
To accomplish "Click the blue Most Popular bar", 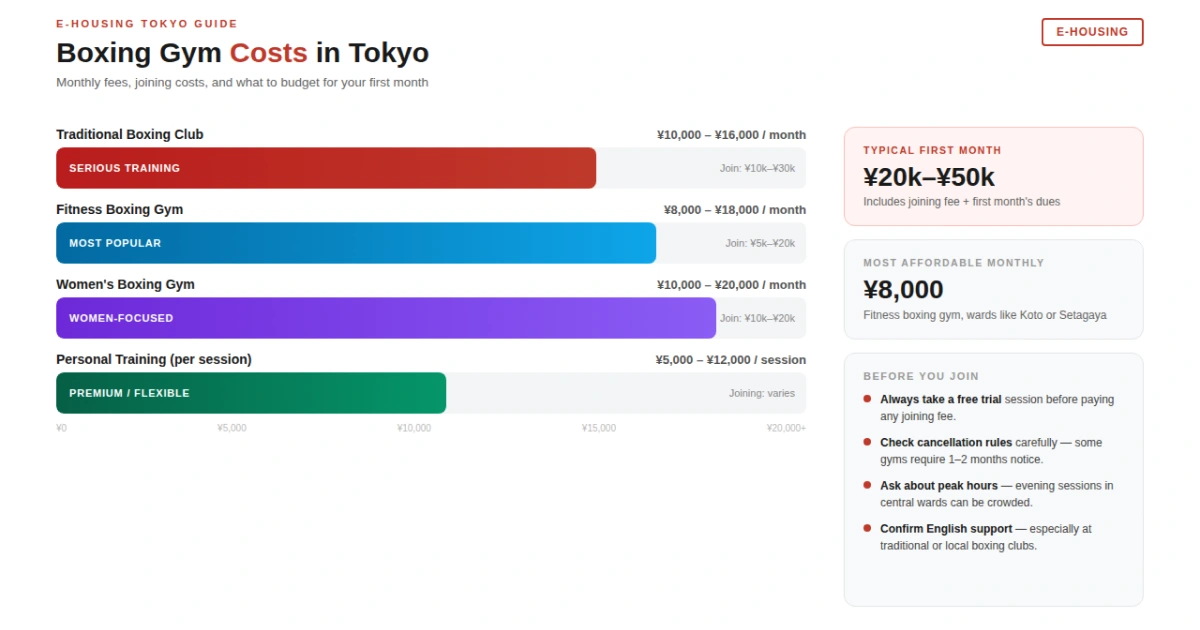I will click(x=355, y=243).
